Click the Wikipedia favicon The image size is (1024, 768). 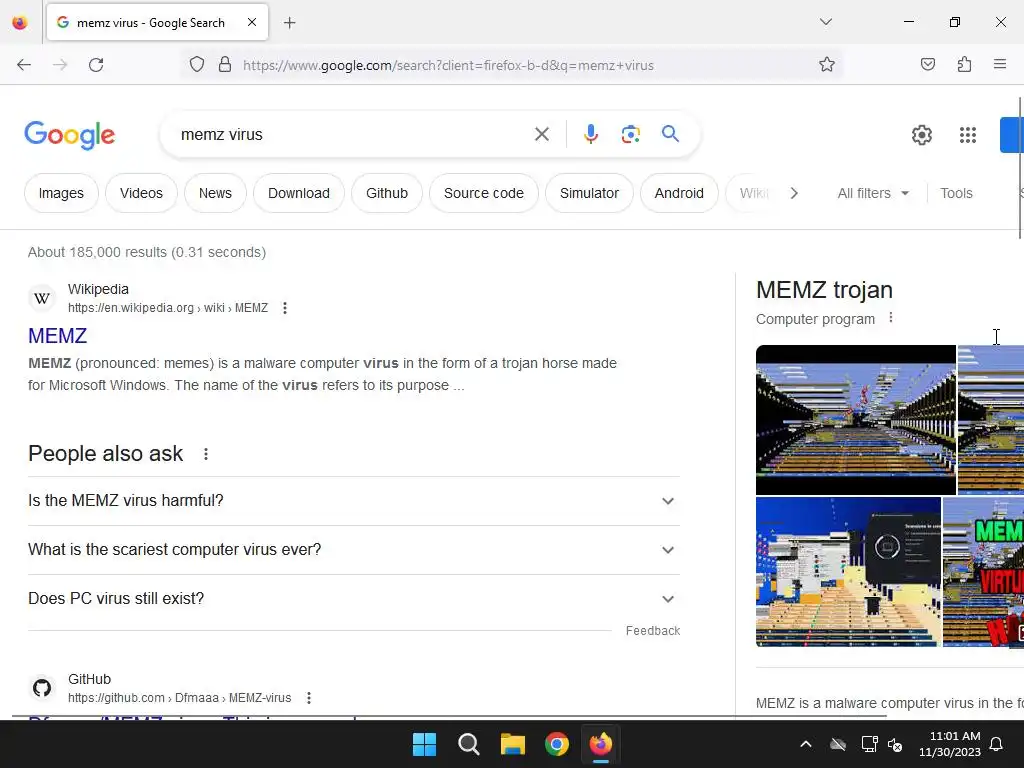[x=42, y=298]
